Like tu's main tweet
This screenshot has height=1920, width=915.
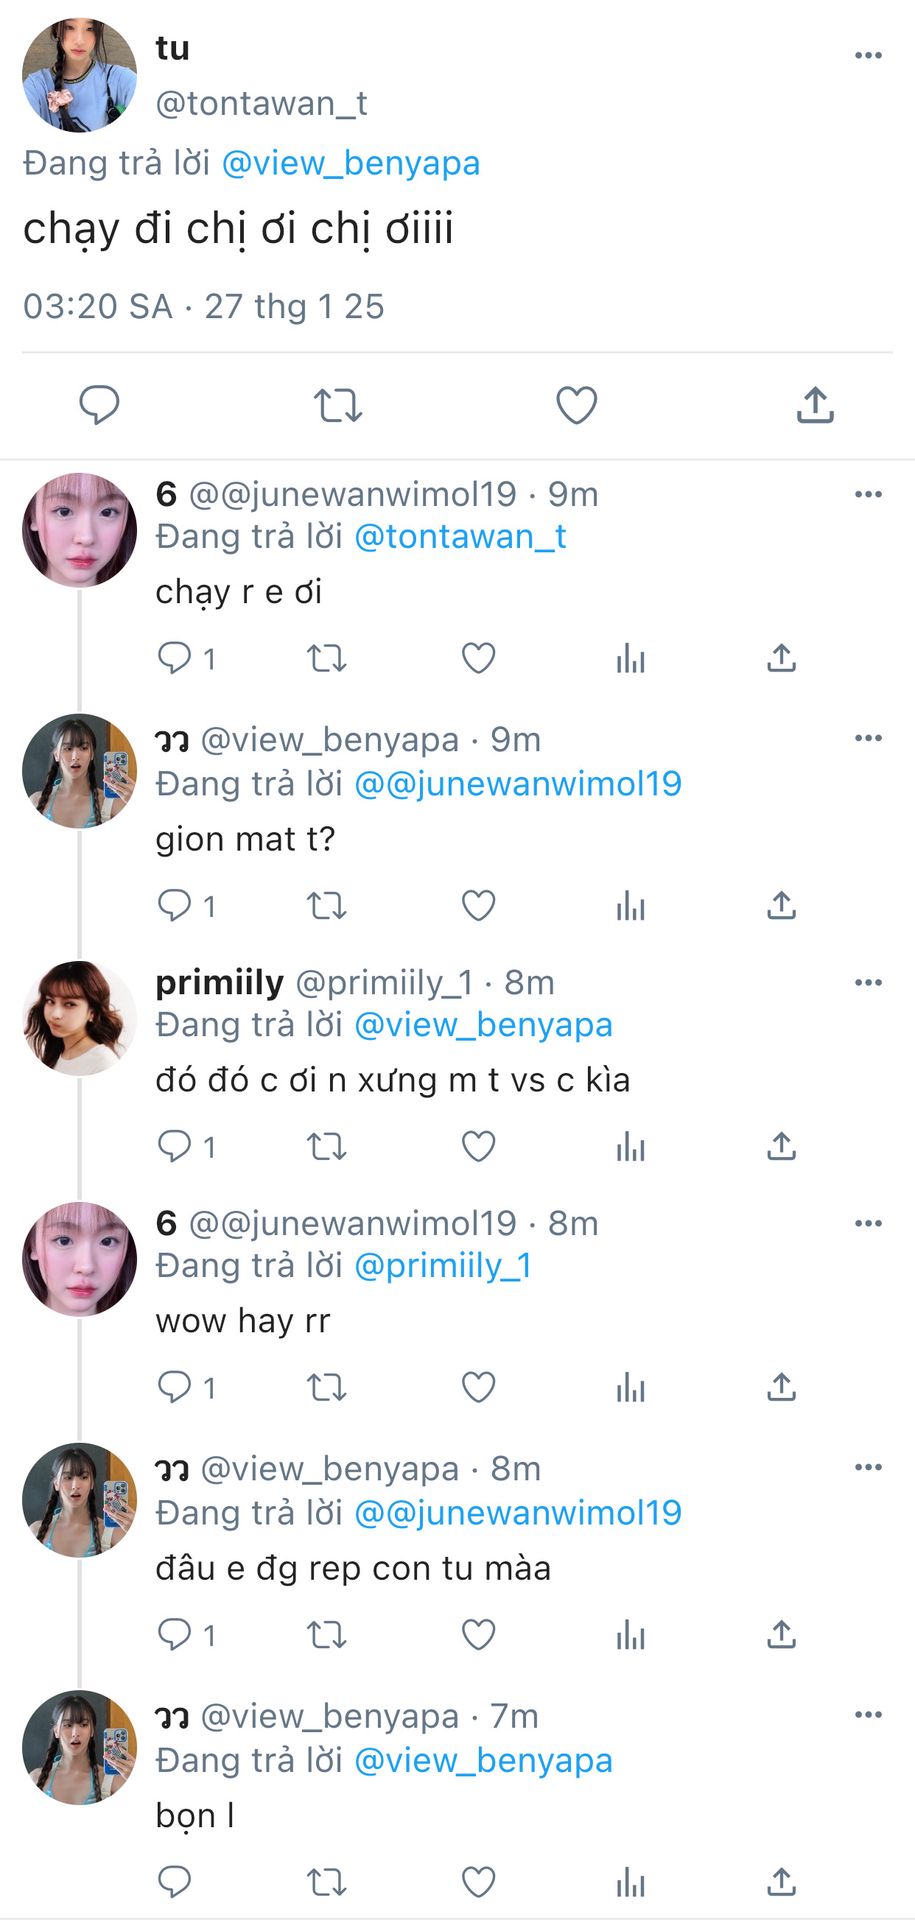click(x=576, y=405)
